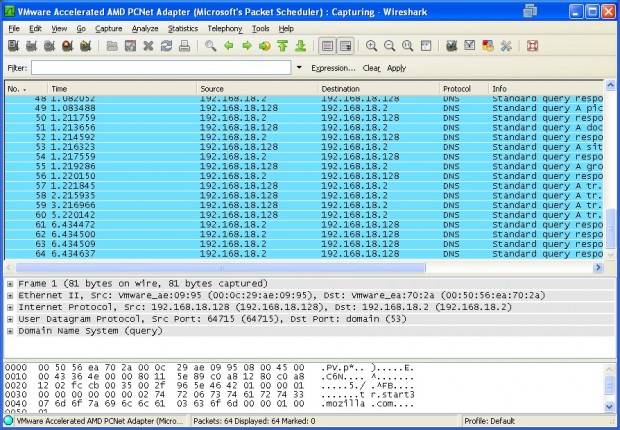Focus the Filter text input field
Screen dimensions: 620x430
pos(161,68)
